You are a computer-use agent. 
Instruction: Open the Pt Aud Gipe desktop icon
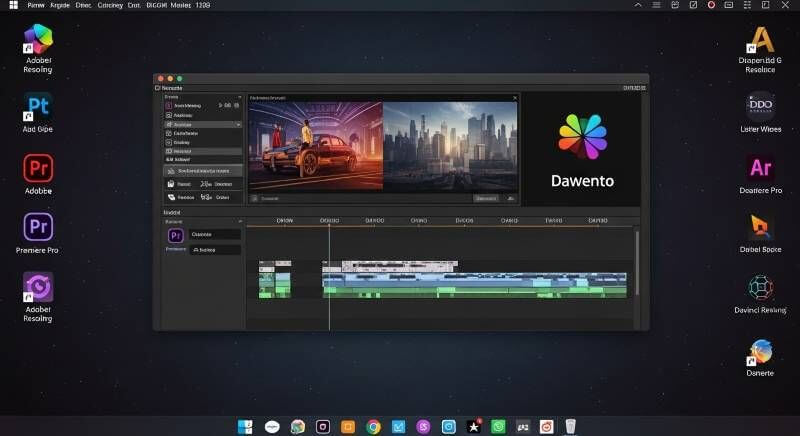pyautogui.click(x=38, y=107)
